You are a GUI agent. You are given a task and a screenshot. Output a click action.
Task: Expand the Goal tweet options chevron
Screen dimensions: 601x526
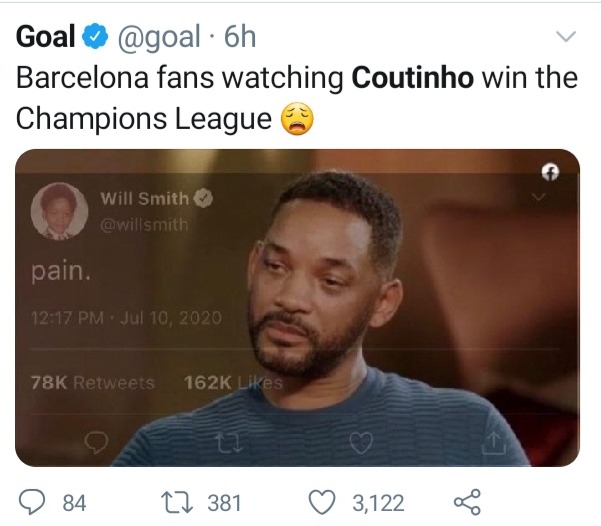click(x=565, y=38)
